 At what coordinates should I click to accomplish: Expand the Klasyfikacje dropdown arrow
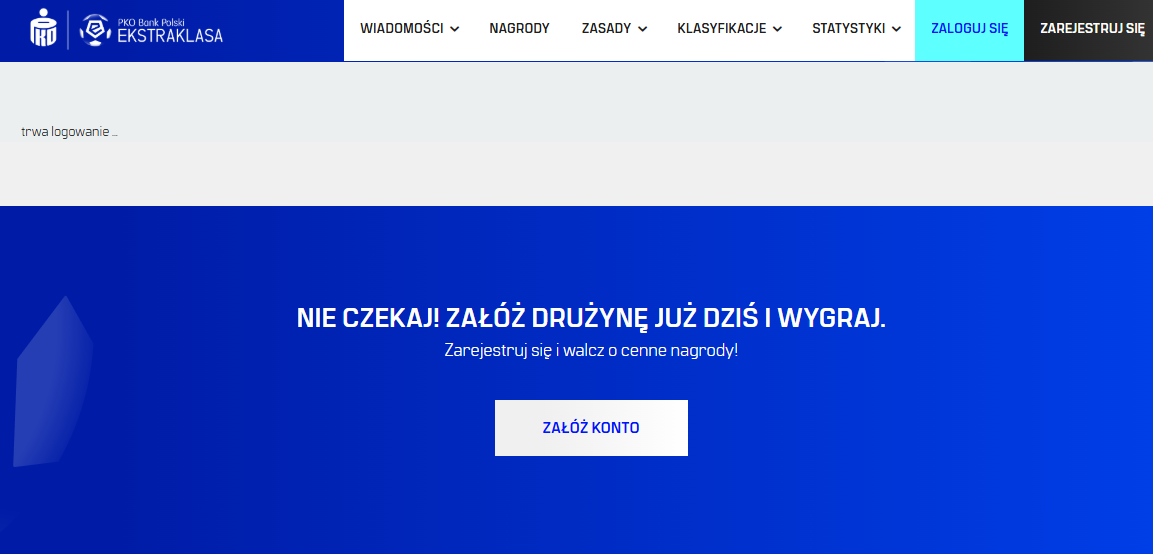pyautogui.click(x=777, y=29)
